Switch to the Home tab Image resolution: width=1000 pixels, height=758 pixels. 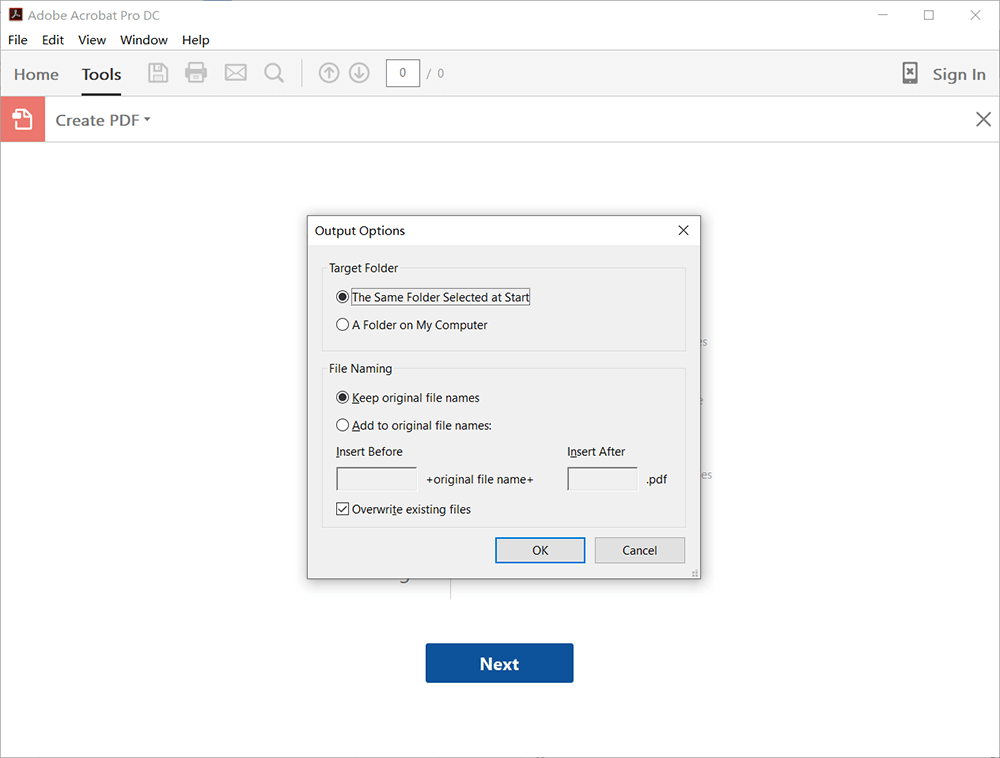[x=36, y=74]
